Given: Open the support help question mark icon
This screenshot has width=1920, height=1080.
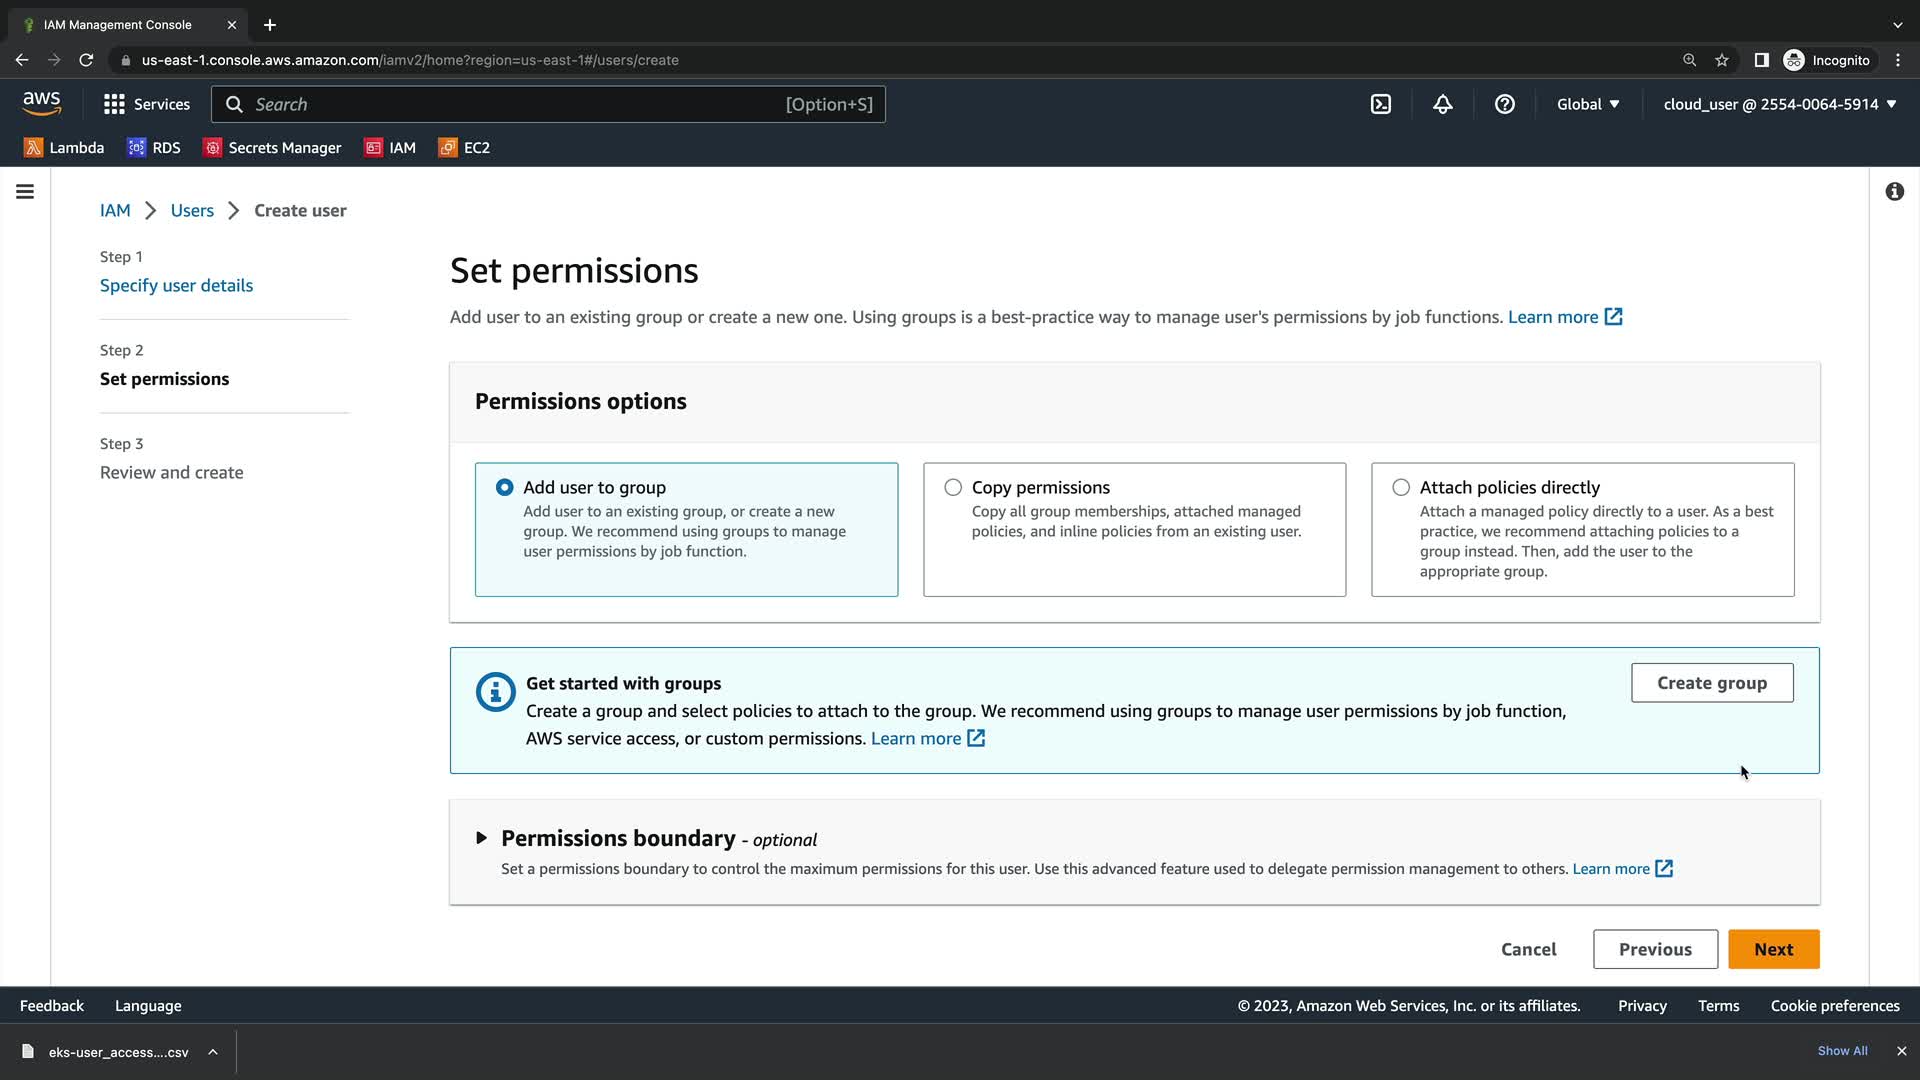Looking at the screenshot, I should pos(1504,104).
